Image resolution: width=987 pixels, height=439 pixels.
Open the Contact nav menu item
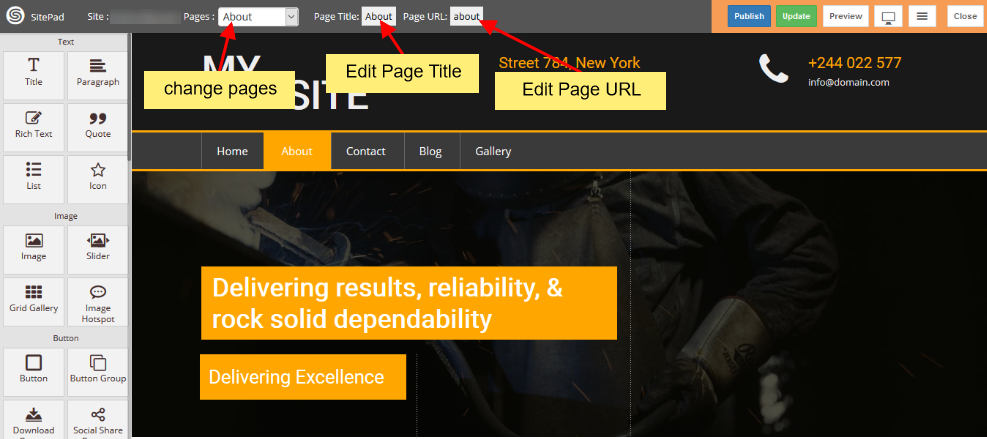click(365, 151)
